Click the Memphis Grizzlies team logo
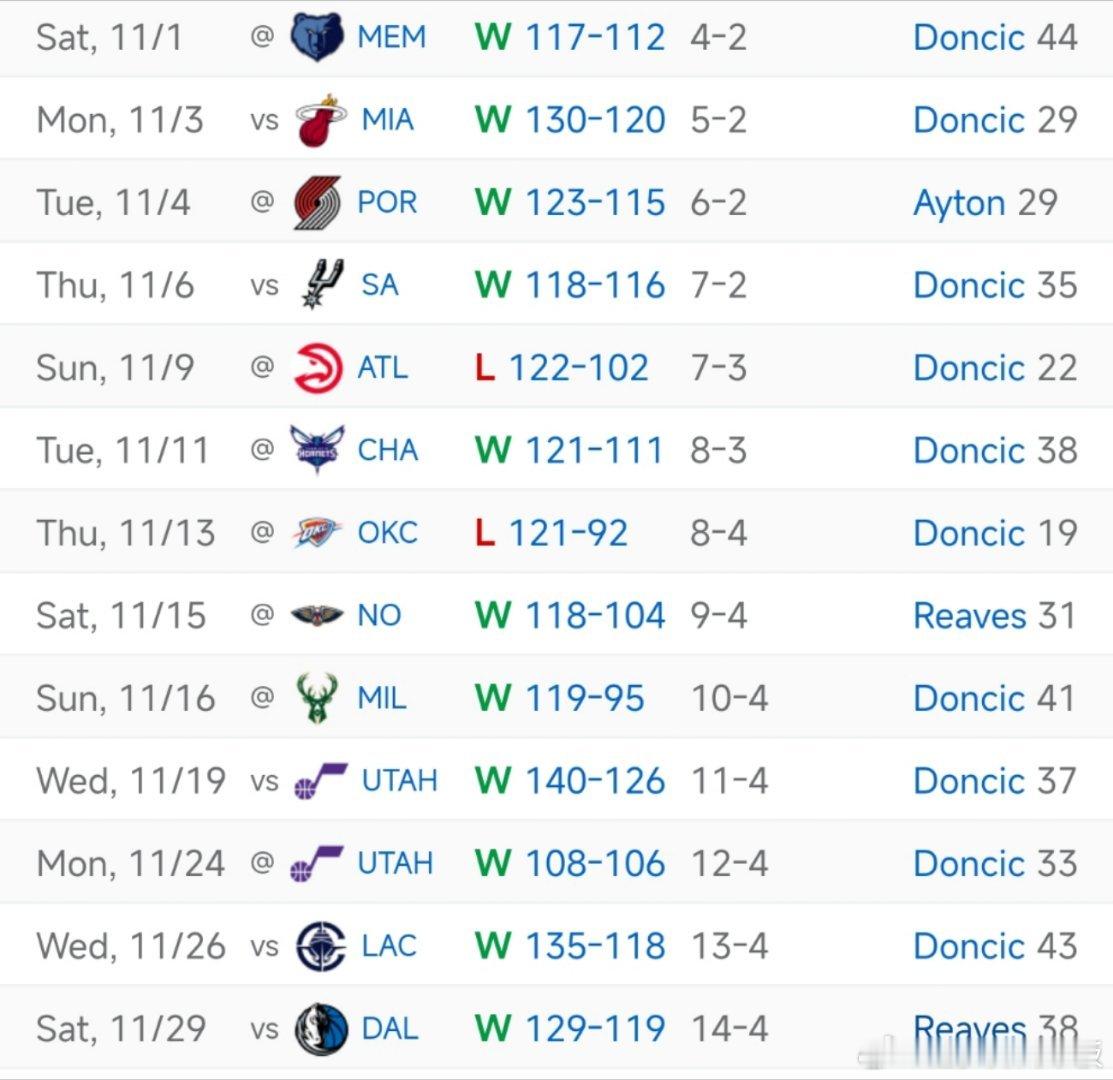The height and width of the screenshot is (1080, 1113). pyautogui.click(x=317, y=38)
